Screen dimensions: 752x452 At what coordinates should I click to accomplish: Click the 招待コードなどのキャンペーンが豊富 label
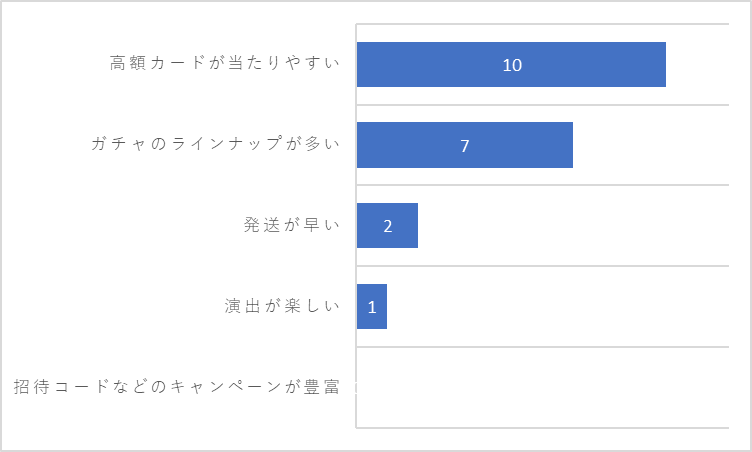click(x=176, y=387)
